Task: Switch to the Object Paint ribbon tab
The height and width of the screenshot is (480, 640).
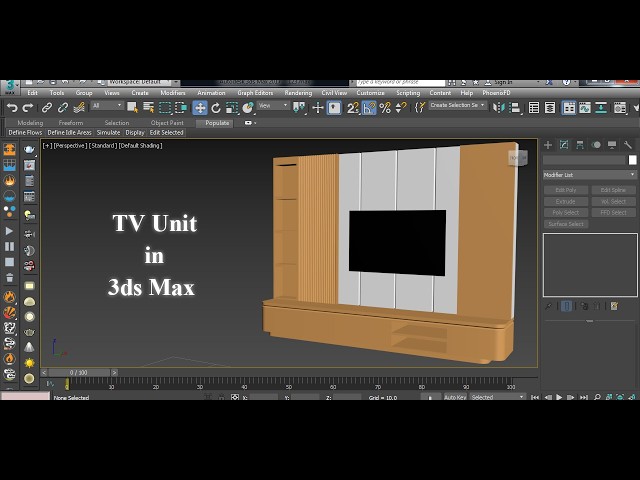Action: (167, 123)
